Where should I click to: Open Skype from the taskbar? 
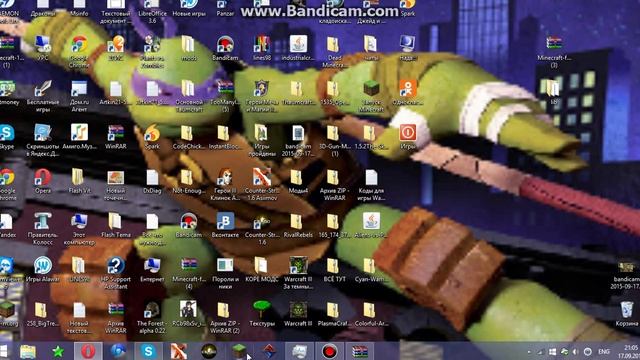pos(149,351)
